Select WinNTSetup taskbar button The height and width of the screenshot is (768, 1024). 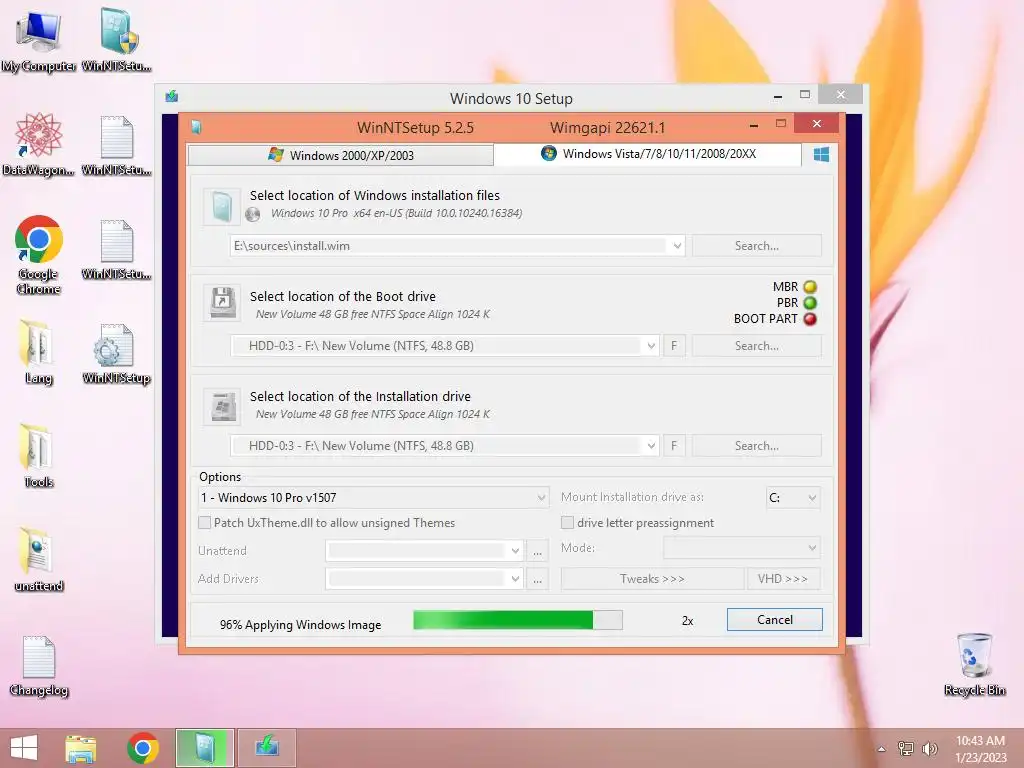coord(204,748)
